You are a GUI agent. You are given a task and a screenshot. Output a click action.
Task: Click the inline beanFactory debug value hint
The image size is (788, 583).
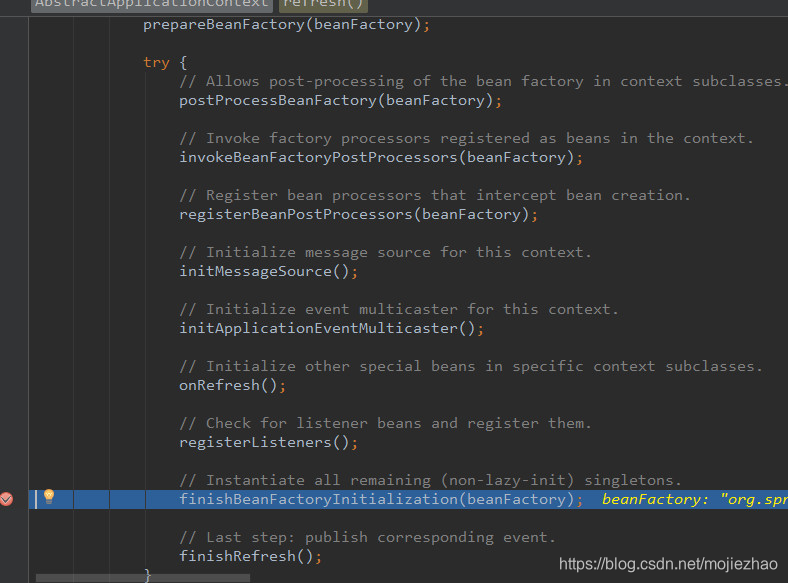(695, 500)
